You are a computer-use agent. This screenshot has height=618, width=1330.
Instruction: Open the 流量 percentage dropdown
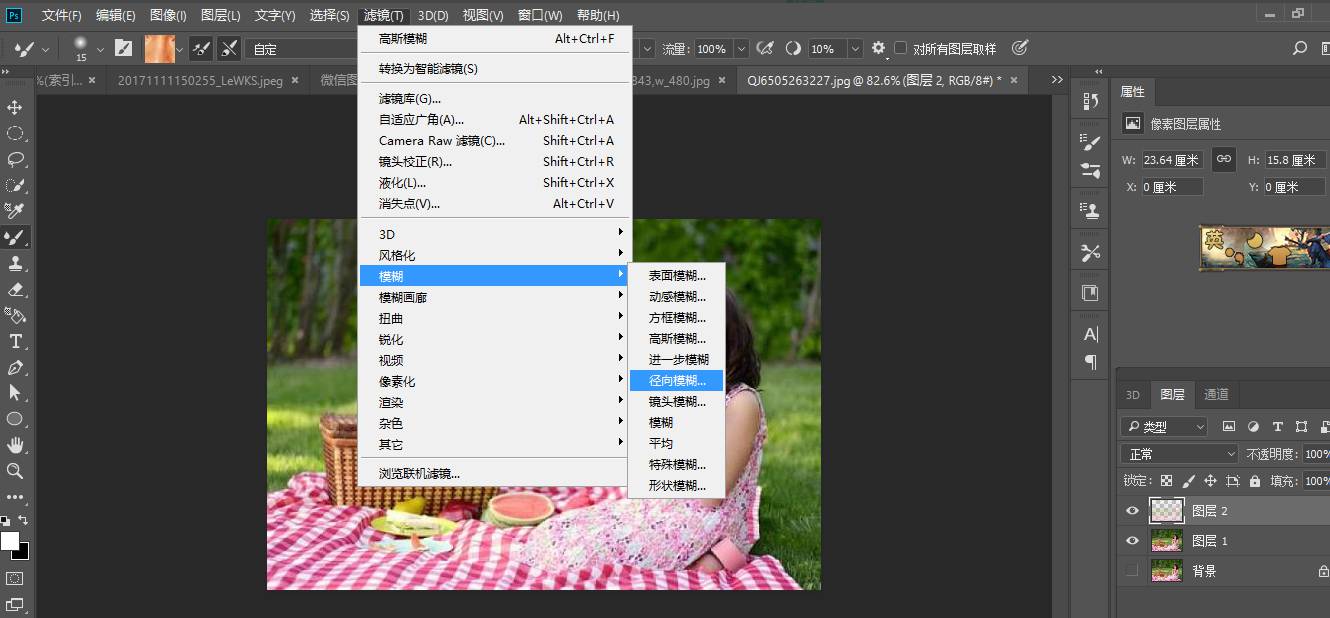(x=740, y=47)
